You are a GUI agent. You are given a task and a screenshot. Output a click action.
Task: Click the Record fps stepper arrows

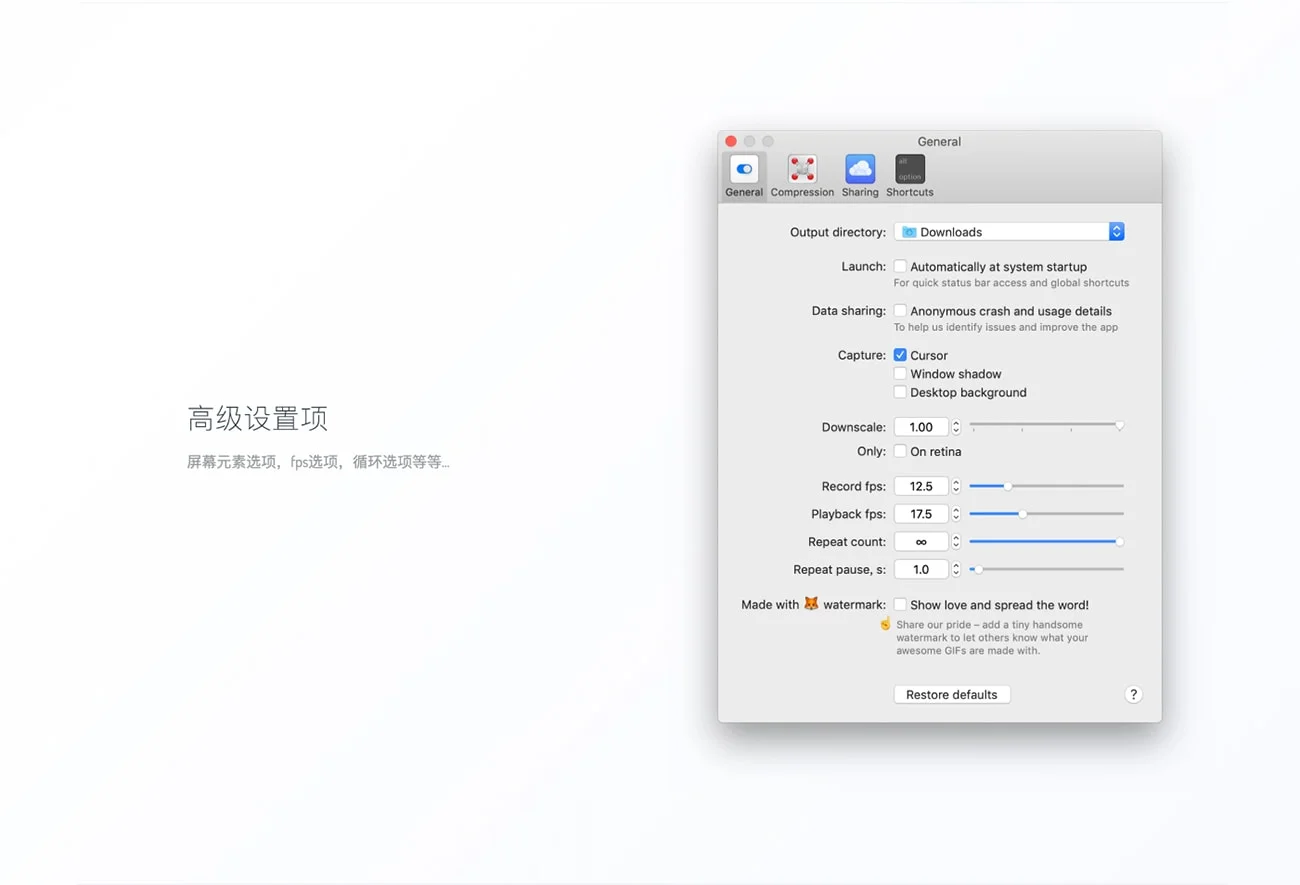click(x=956, y=486)
